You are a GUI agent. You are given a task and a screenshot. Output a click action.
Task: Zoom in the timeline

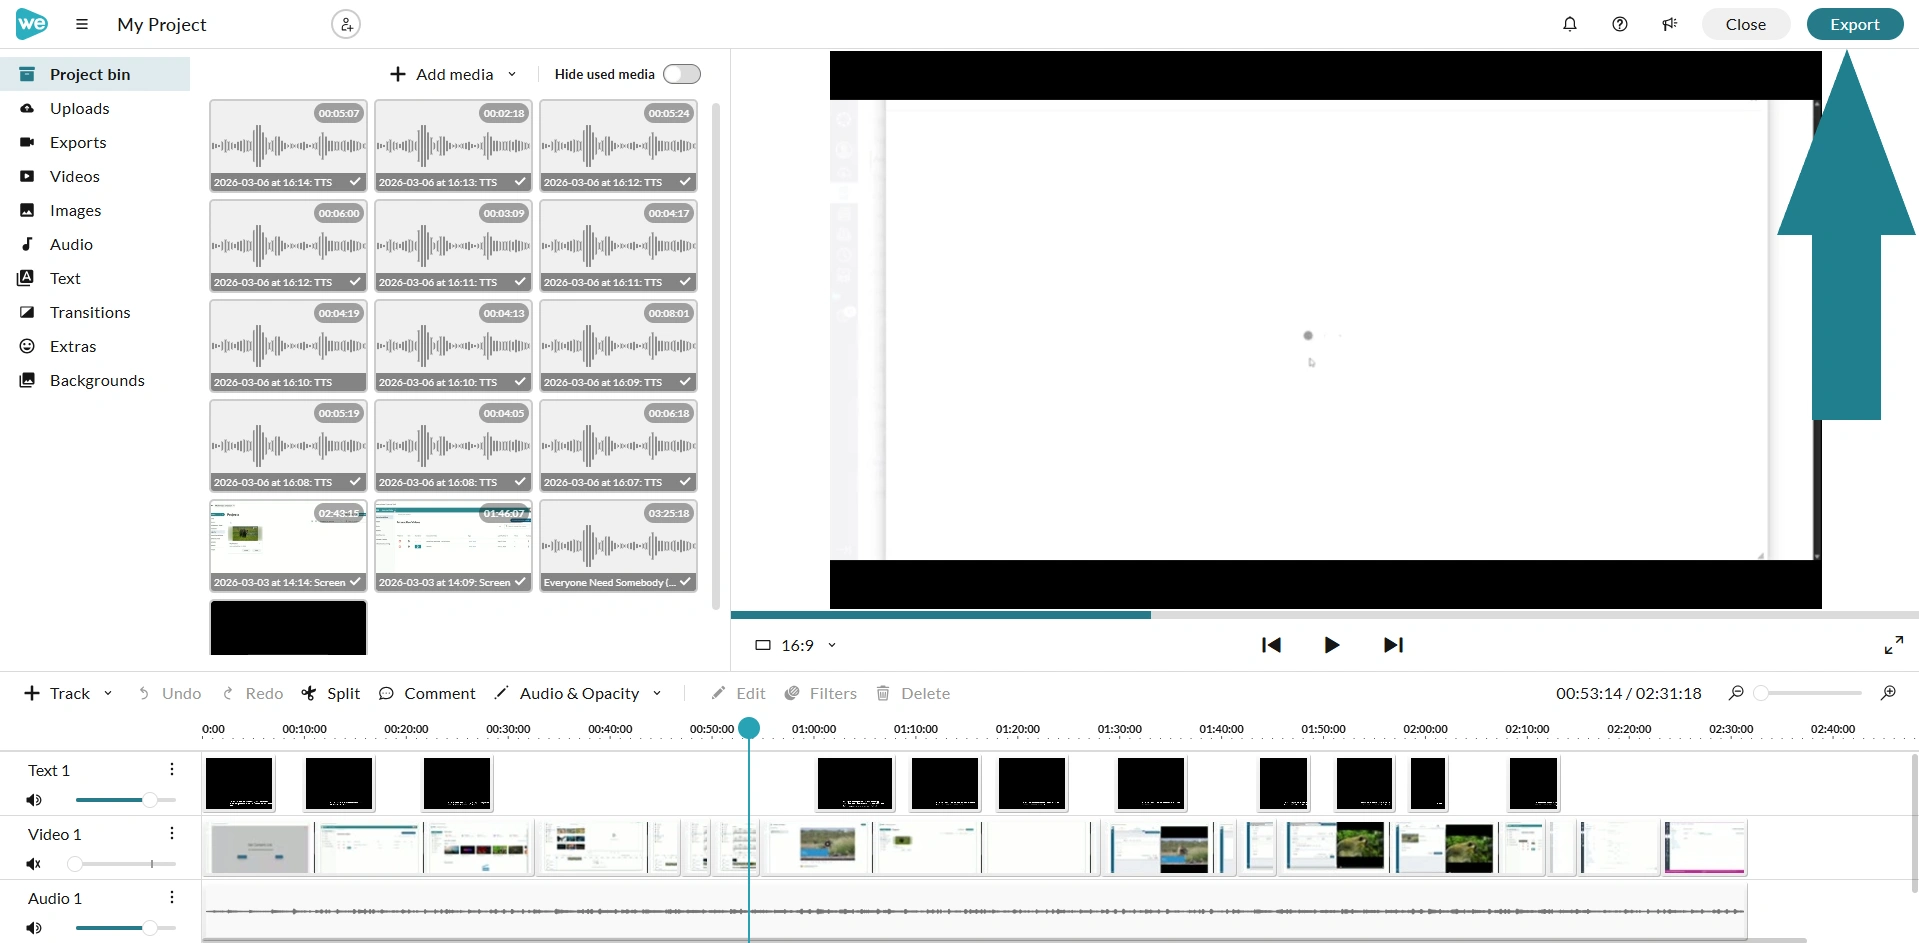(1888, 693)
